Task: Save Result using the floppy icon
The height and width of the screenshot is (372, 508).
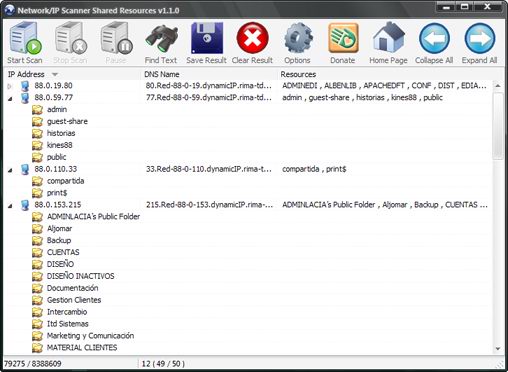Action: coord(206,43)
